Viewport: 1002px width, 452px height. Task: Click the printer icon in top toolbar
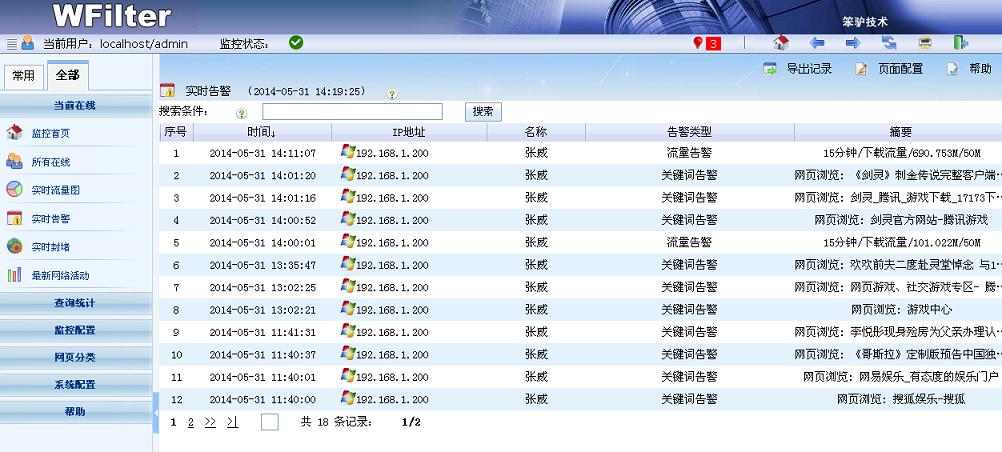(x=925, y=43)
